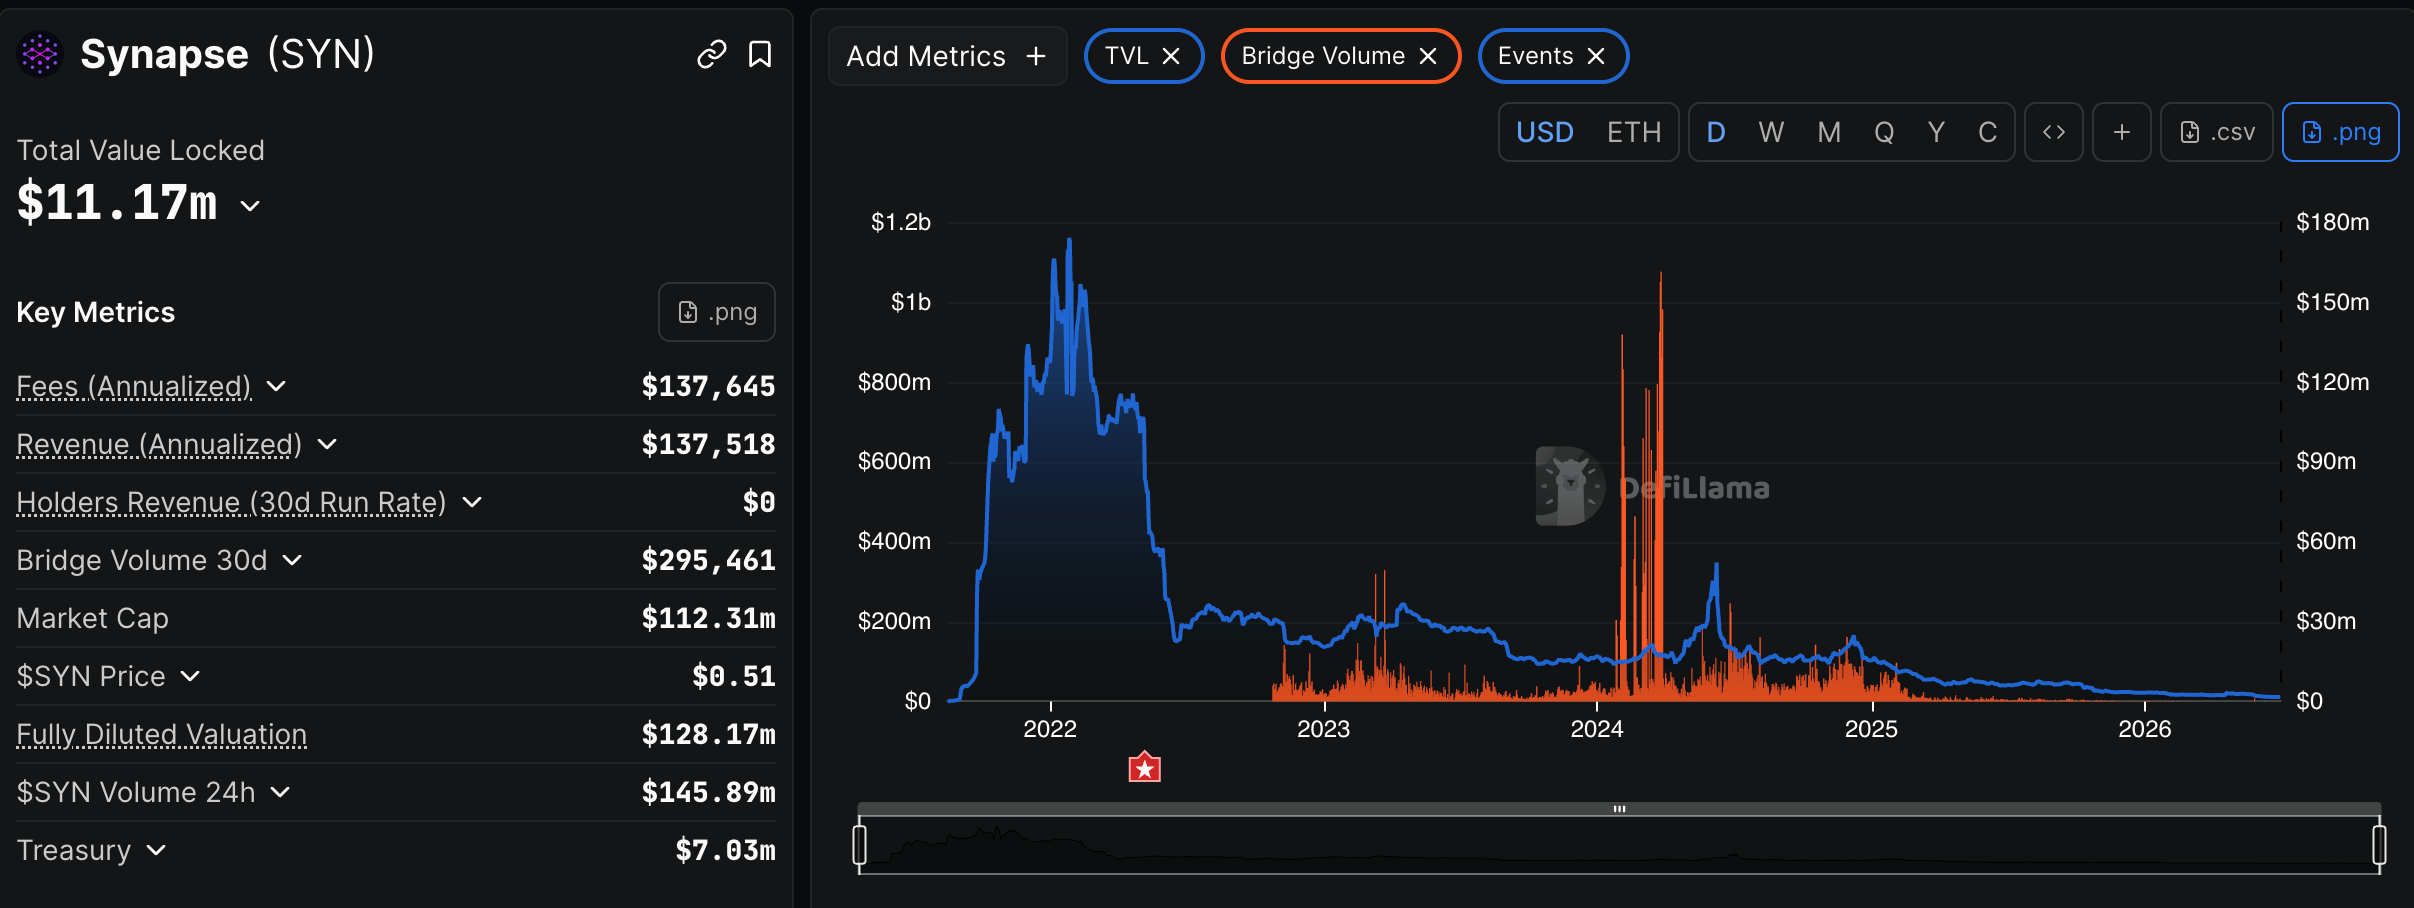
Task: Download the chart as .png
Action: pos(2341,132)
